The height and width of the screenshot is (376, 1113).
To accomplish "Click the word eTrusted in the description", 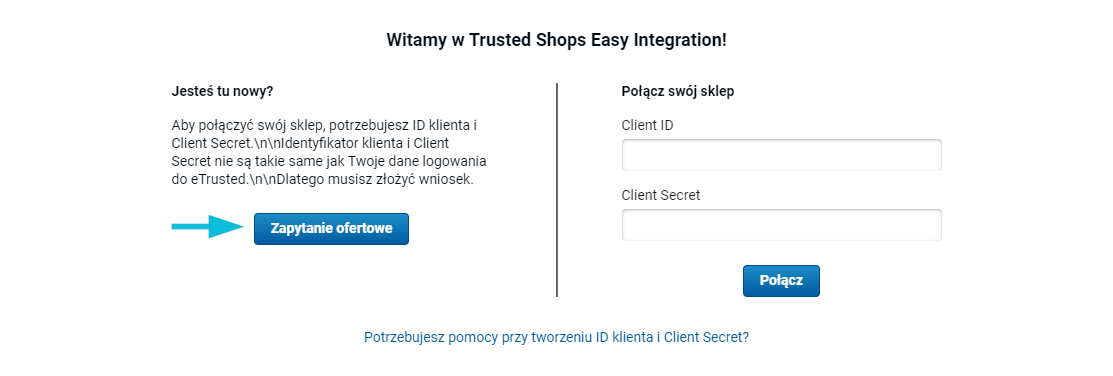I will pos(214,179).
